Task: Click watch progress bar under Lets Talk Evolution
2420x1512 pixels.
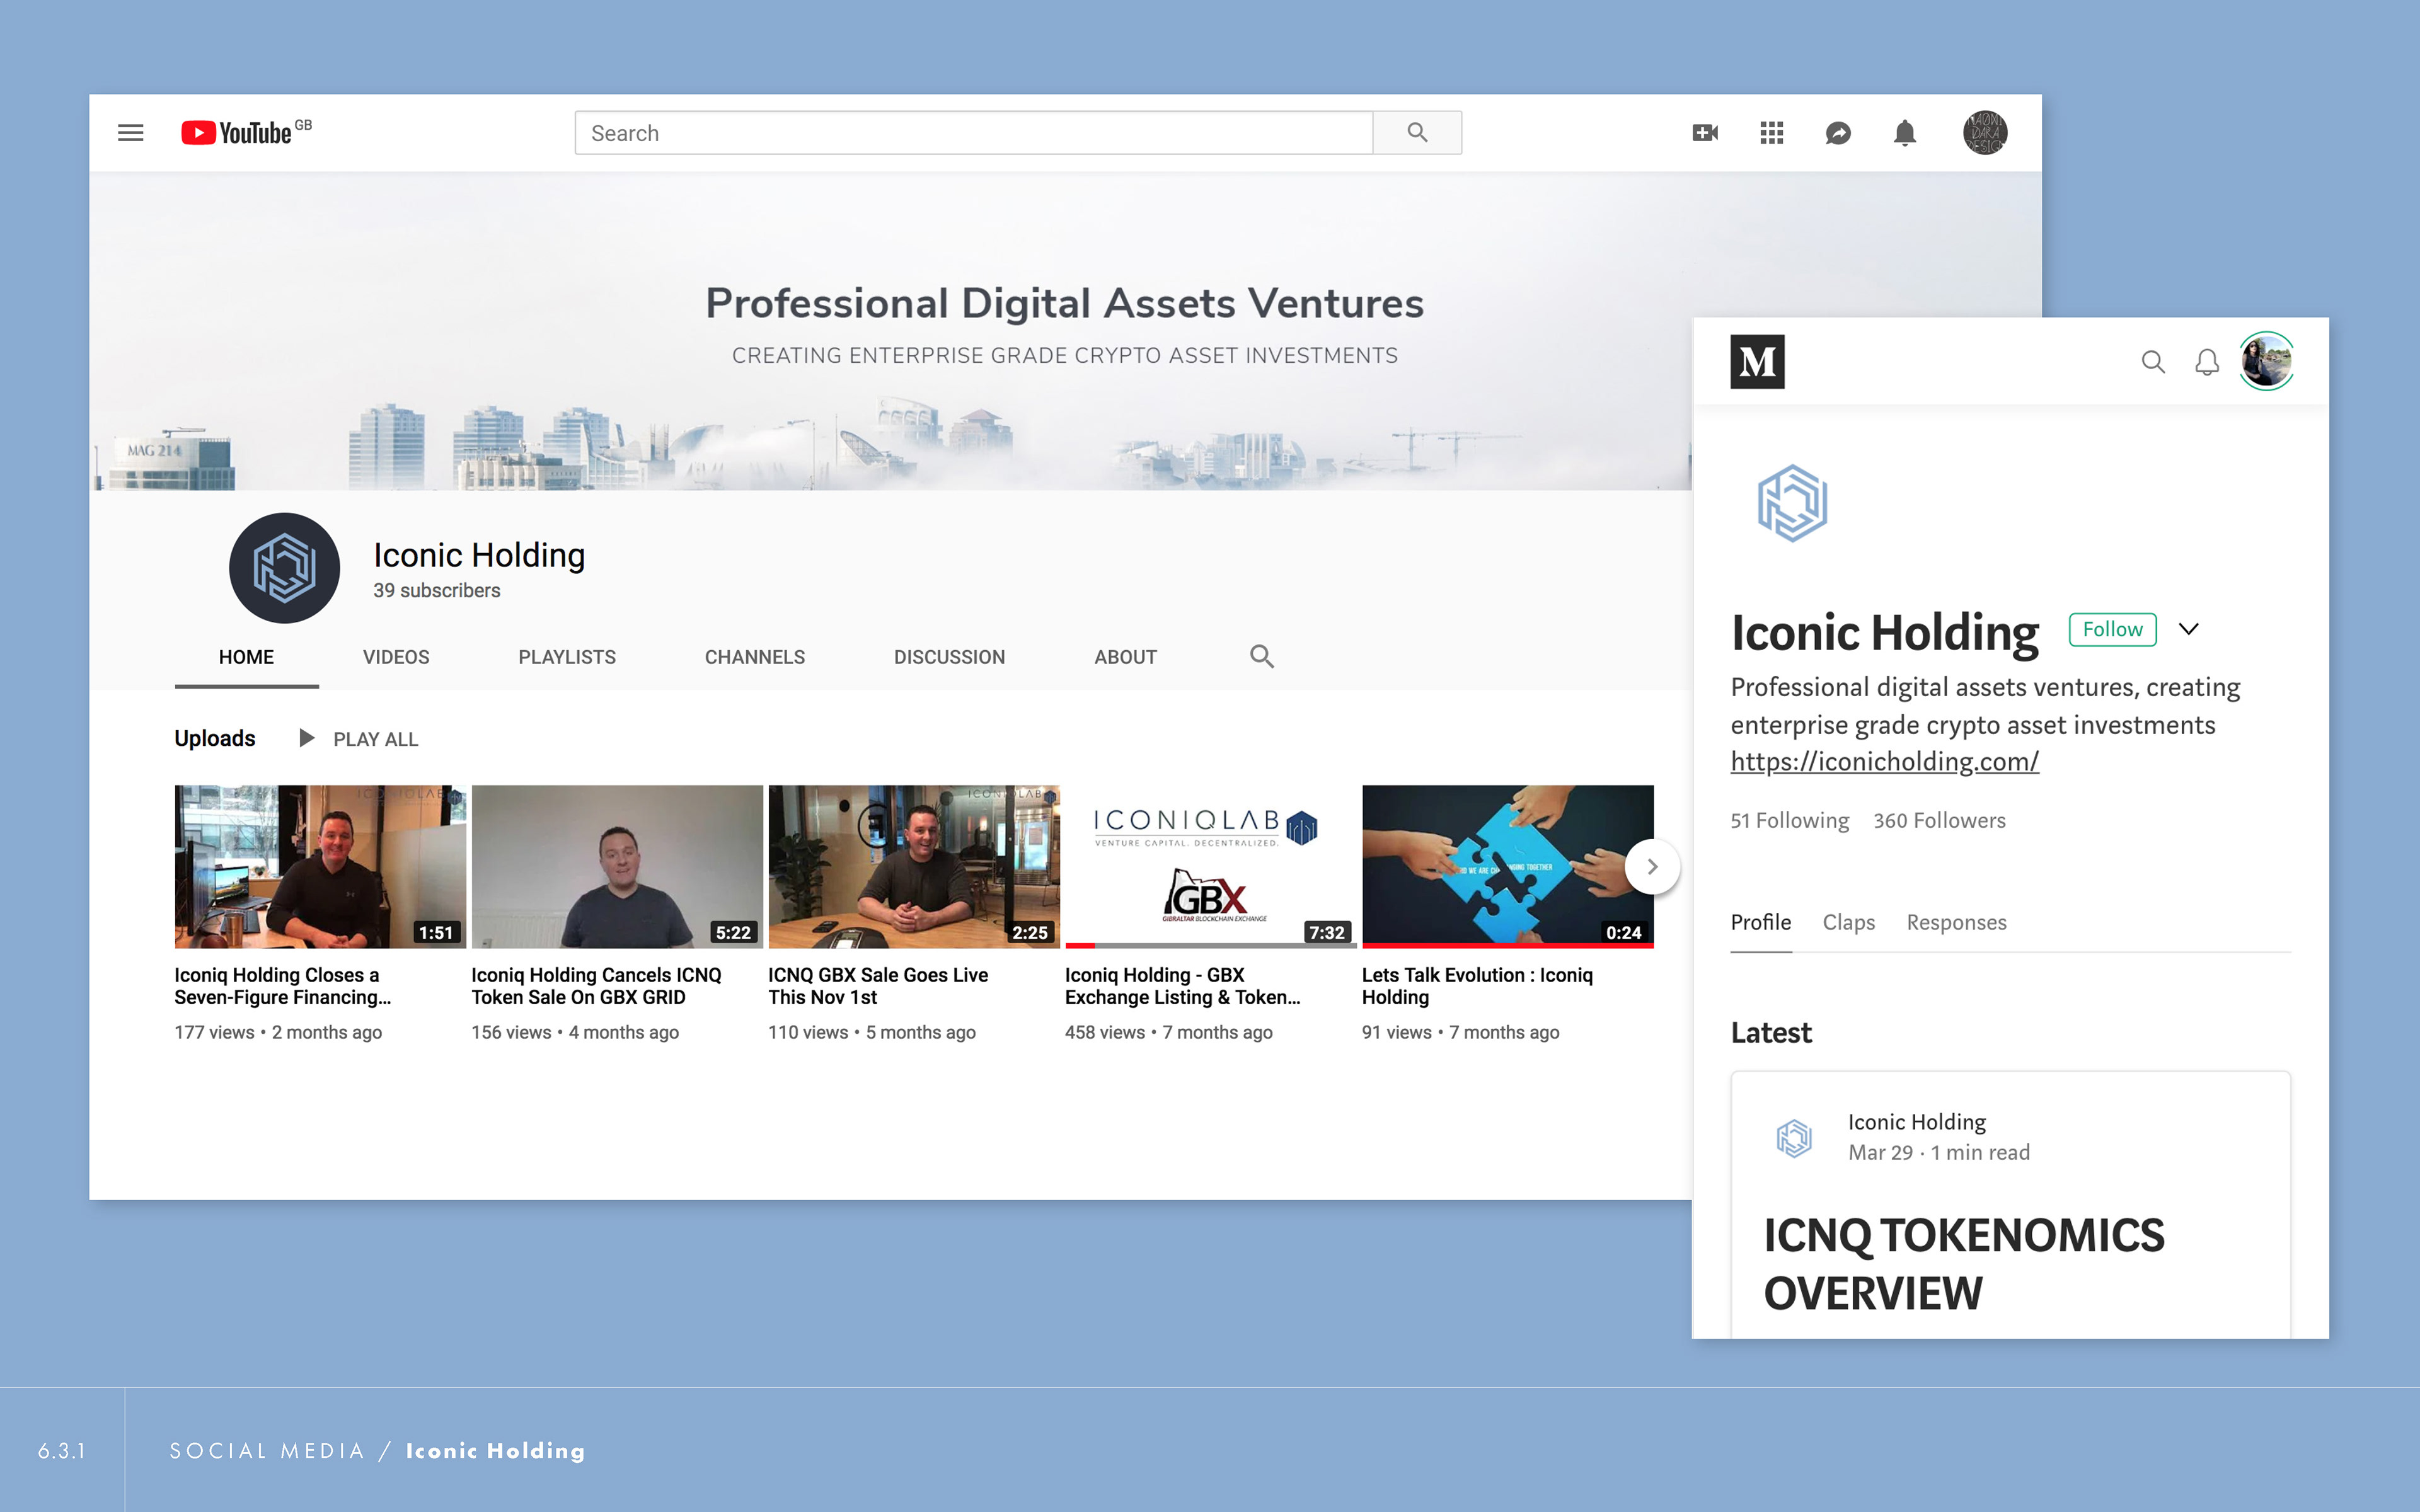Action: (1507, 945)
